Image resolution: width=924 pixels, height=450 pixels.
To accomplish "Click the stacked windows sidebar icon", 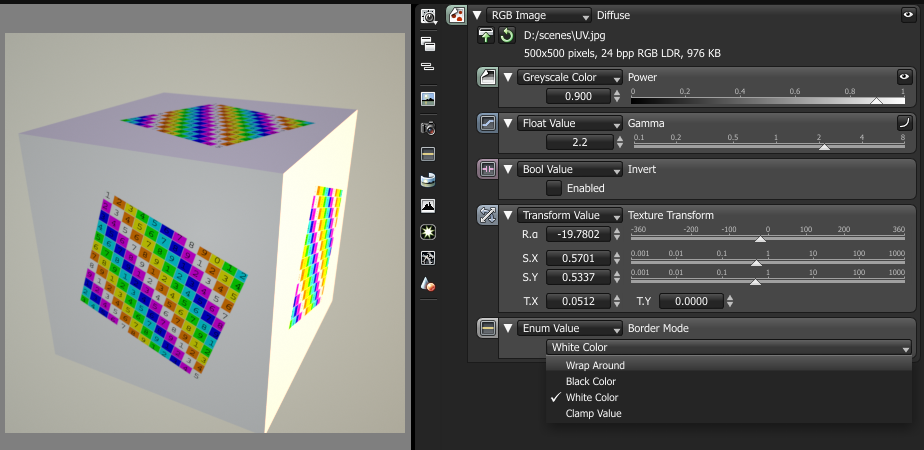I will click(x=428, y=43).
